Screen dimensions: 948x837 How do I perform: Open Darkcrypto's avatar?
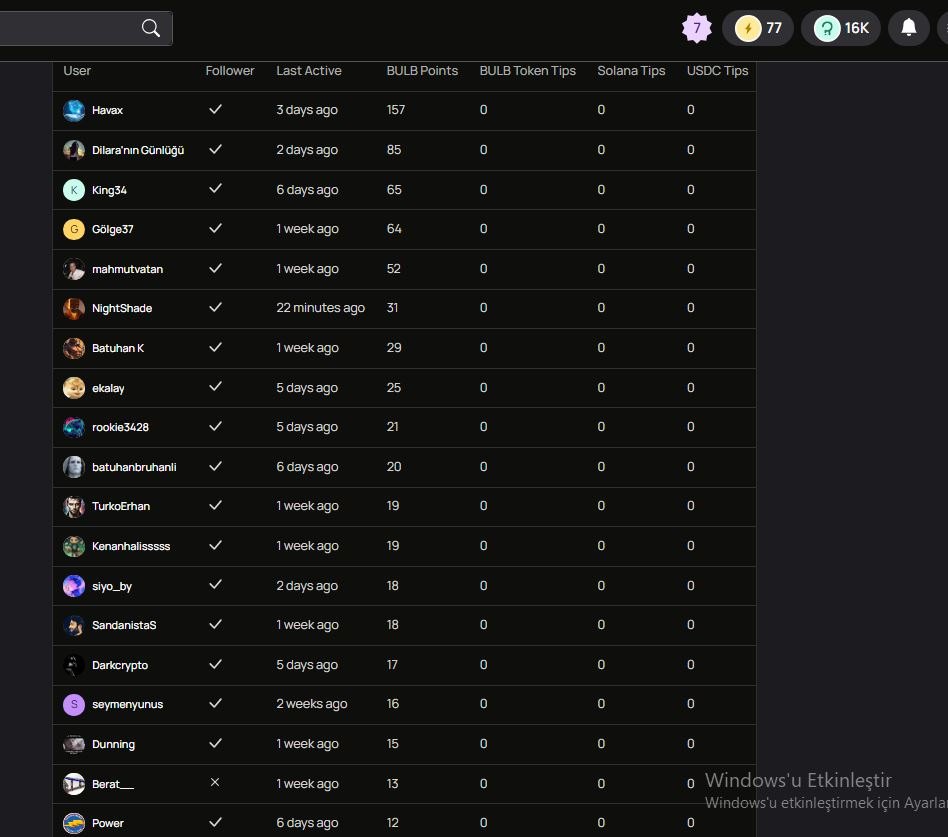pyautogui.click(x=74, y=665)
